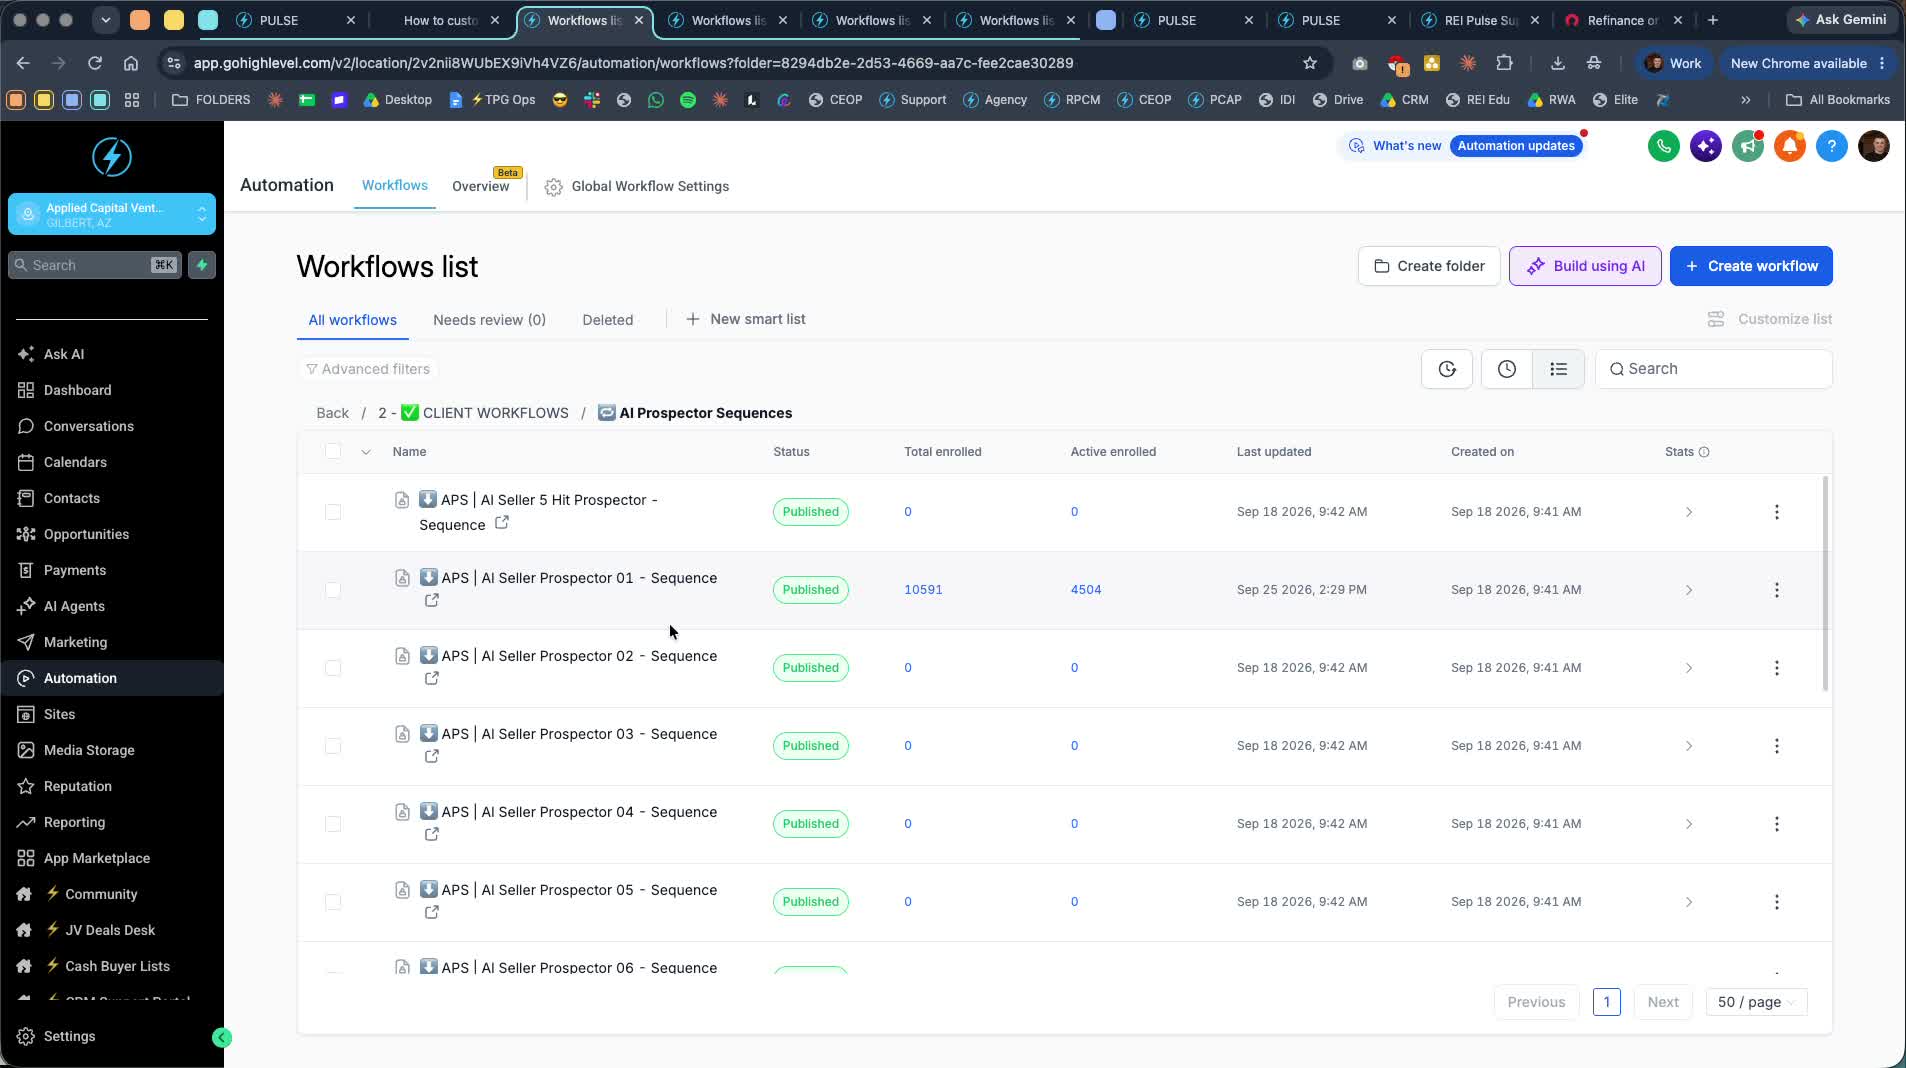The width and height of the screenshot is (1906, 1068).
Task: Expand the Applied Capital Vent account switcher
Action: click(112, 214)
